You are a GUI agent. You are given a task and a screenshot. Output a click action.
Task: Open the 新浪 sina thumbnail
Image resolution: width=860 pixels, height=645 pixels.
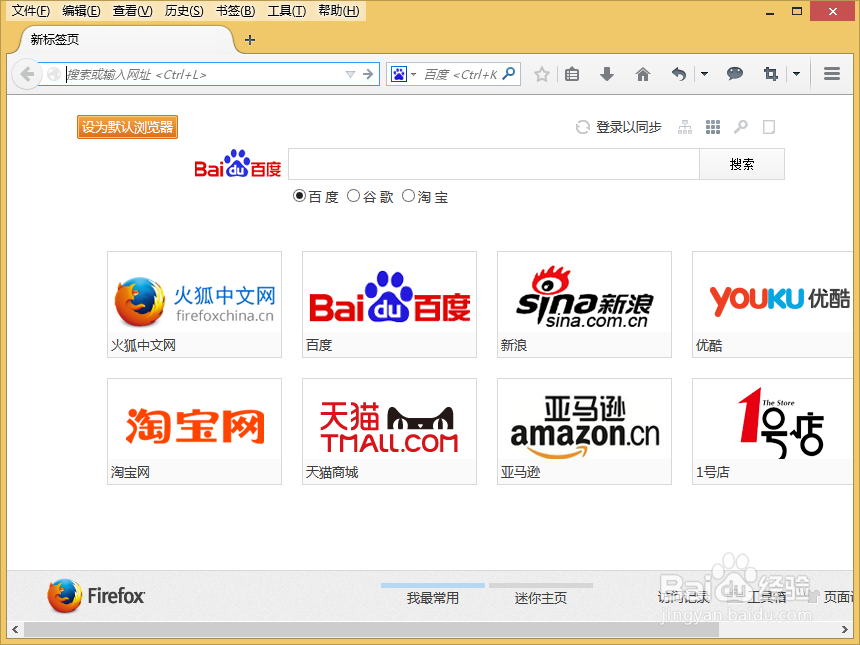pos(584,304)
